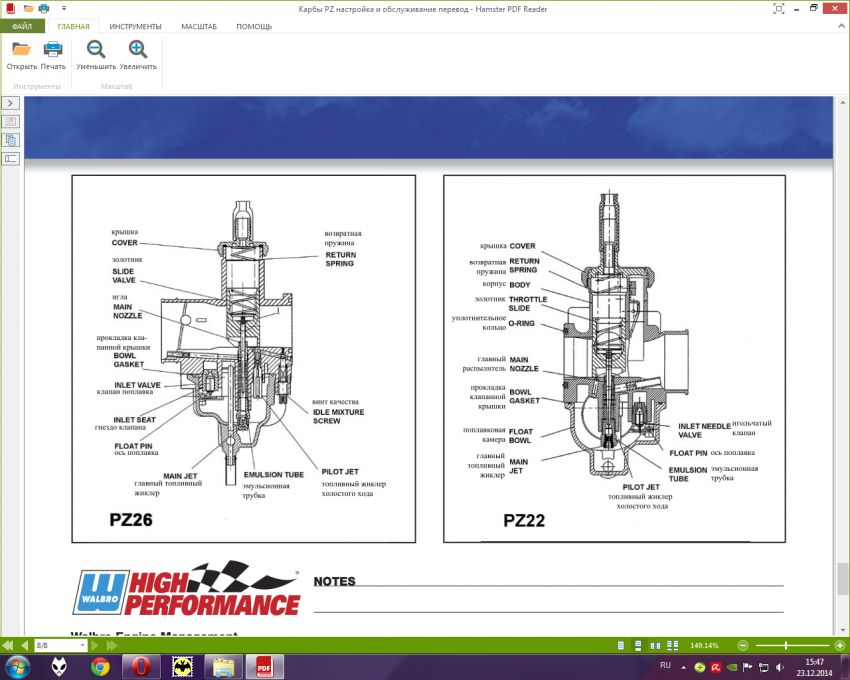Screen dimensions: 850x680
Task: Click the Walbro High Performance logo
Action: click(x=186, y=589)
